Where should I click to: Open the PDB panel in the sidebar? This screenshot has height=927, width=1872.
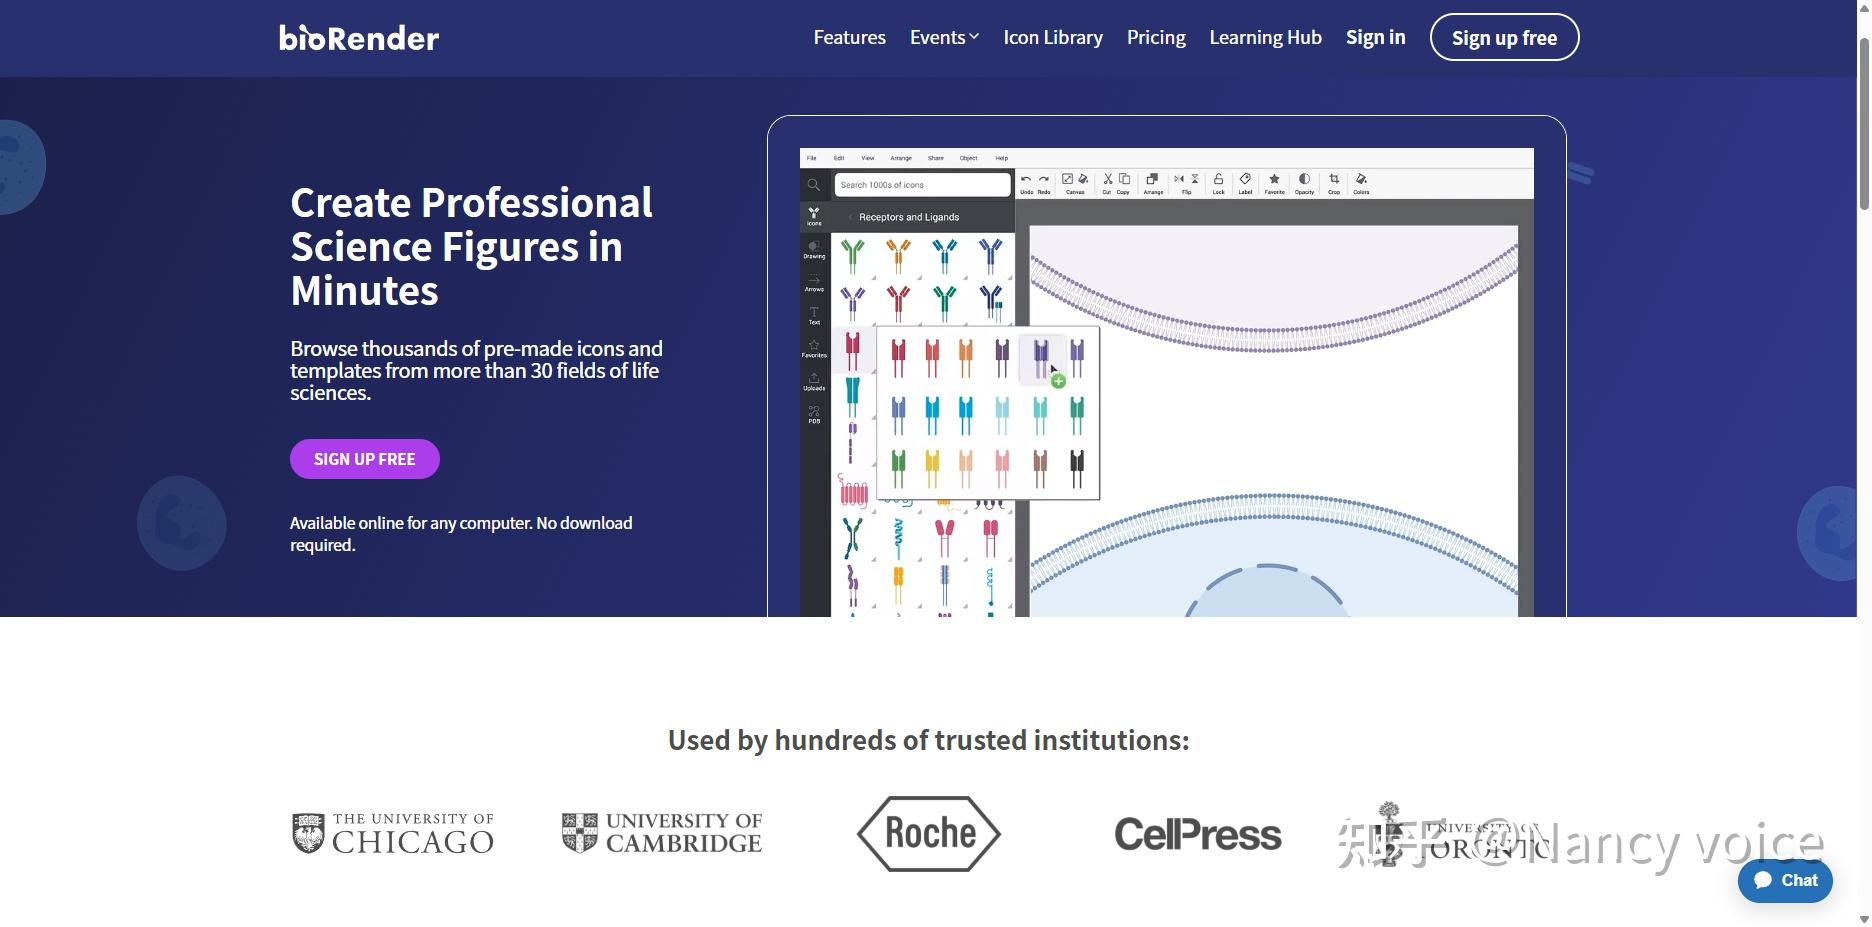814,414
